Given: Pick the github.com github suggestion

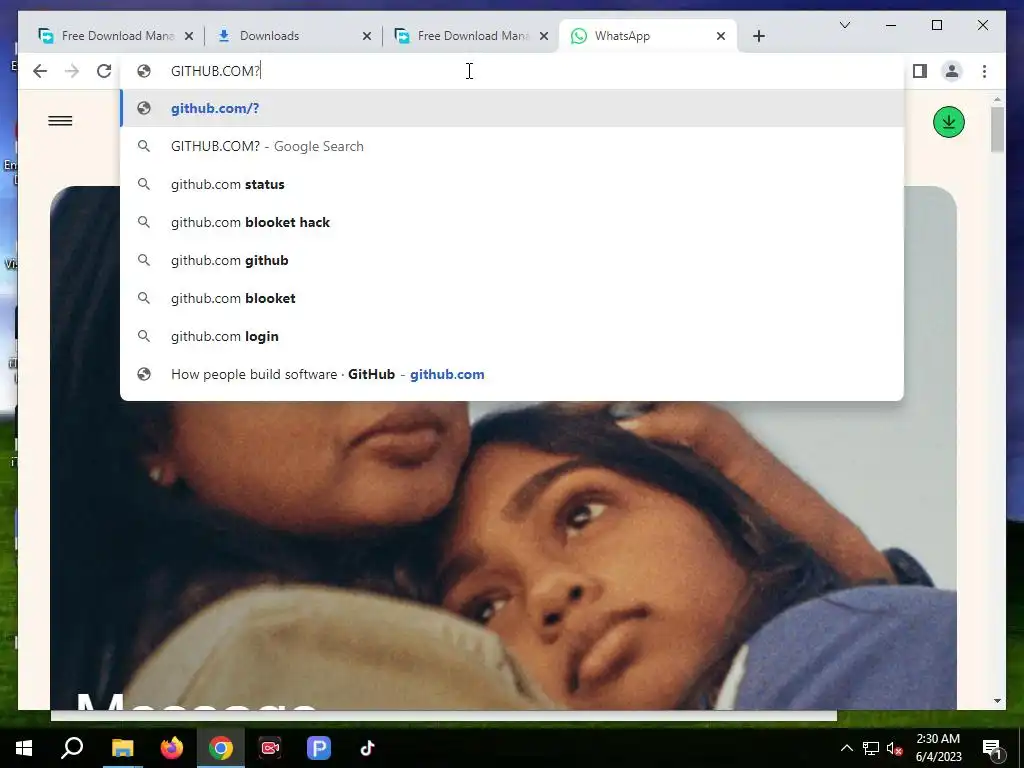Looking at the screenshot, I should pos(512,260).
